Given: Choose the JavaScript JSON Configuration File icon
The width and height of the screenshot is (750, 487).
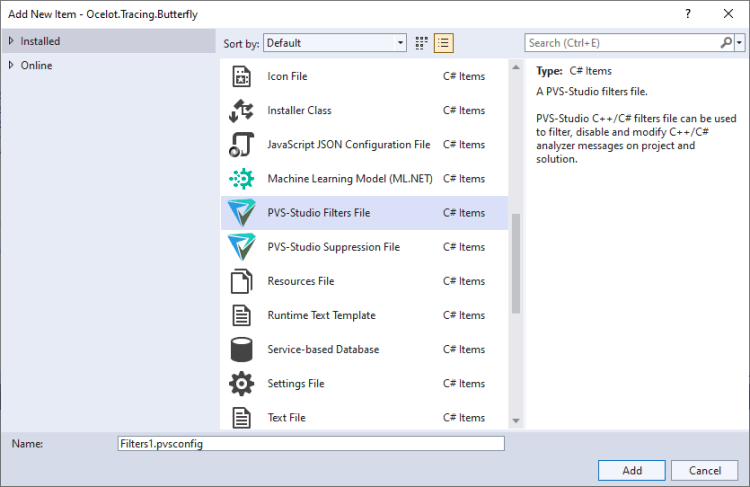Looking at the screenshot, I should (x=241, y=145).
